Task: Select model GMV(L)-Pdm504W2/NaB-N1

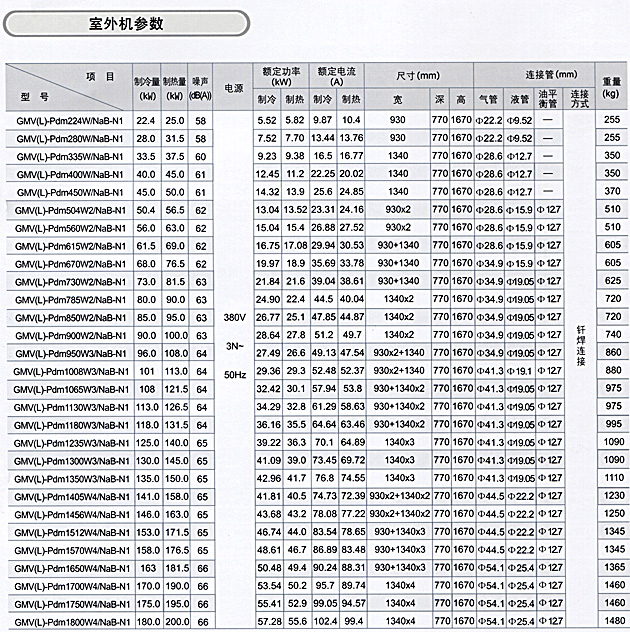Action: [x=70, y=210]
